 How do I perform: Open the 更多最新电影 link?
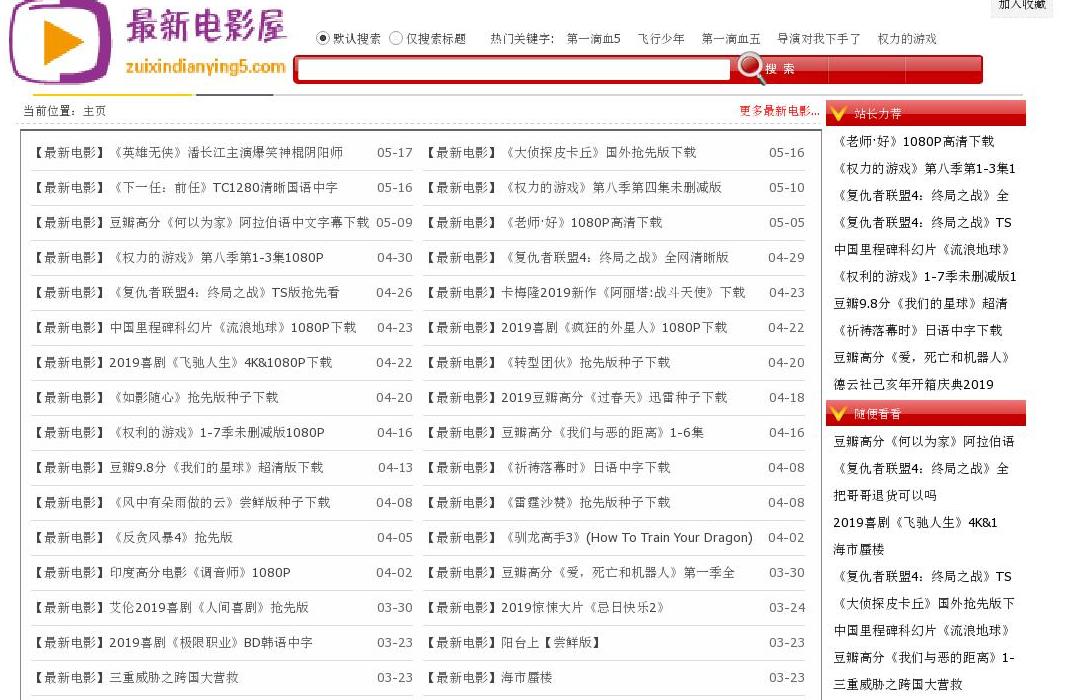780,110
